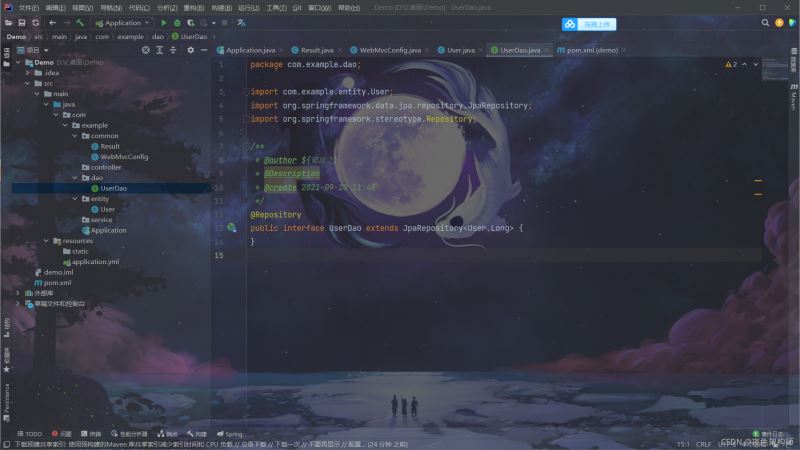The height and width of the screenshot is (450, 800).
Task: Open the dropdown arrow next to profiler run icon
Action: click(213, 23)
